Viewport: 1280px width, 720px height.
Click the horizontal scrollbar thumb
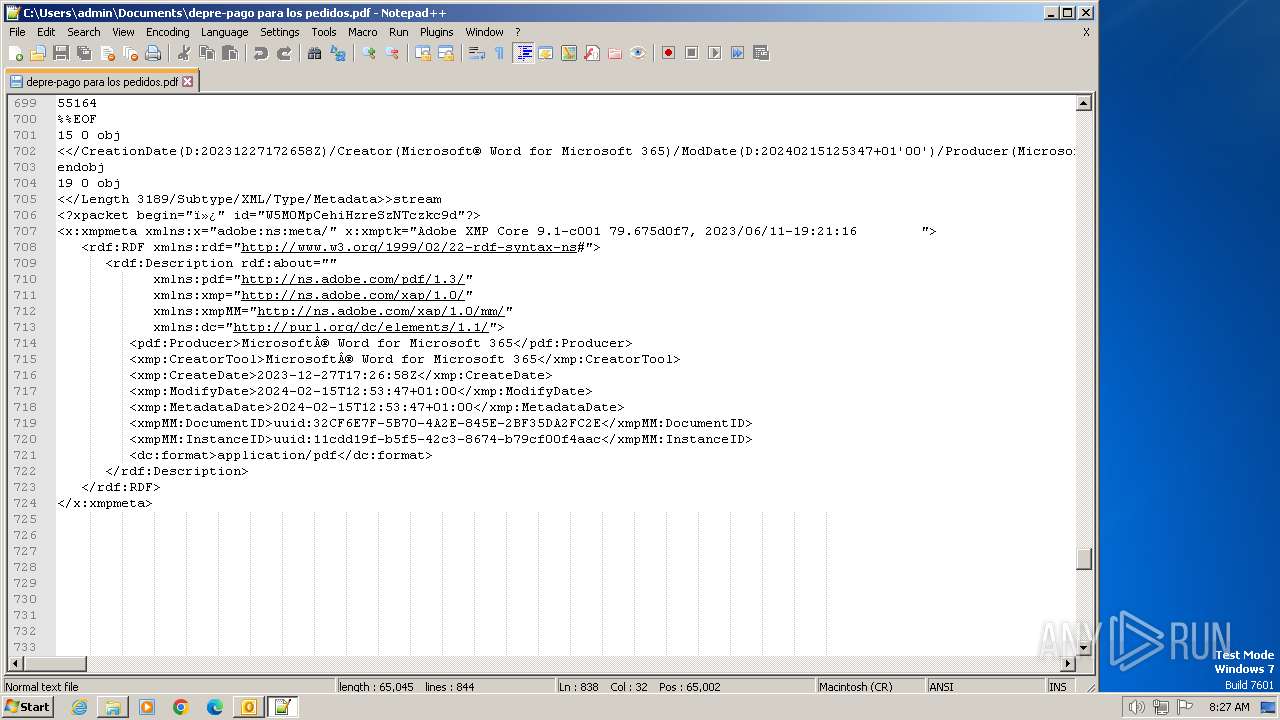[x=54, y=663]
